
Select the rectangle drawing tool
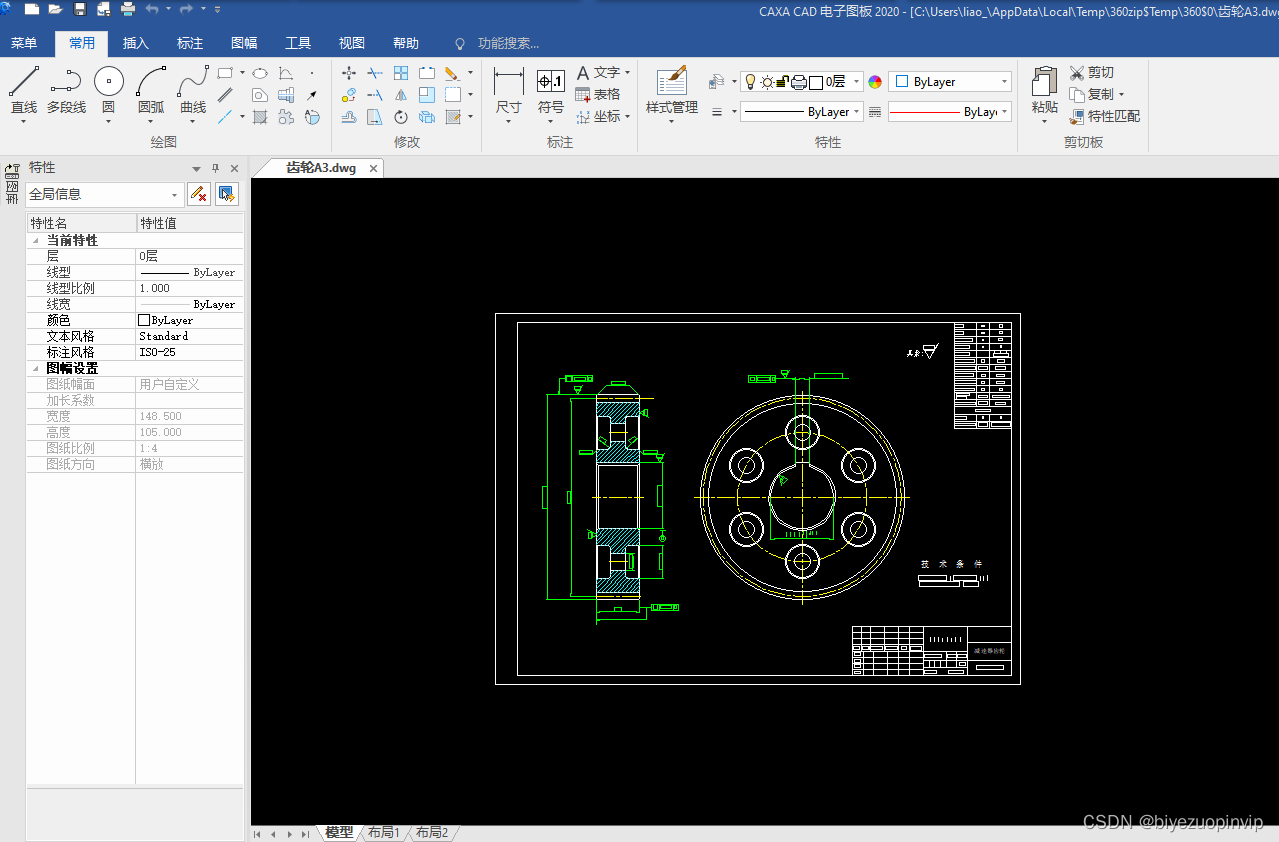pyautogui.click(x=225, y=73)
